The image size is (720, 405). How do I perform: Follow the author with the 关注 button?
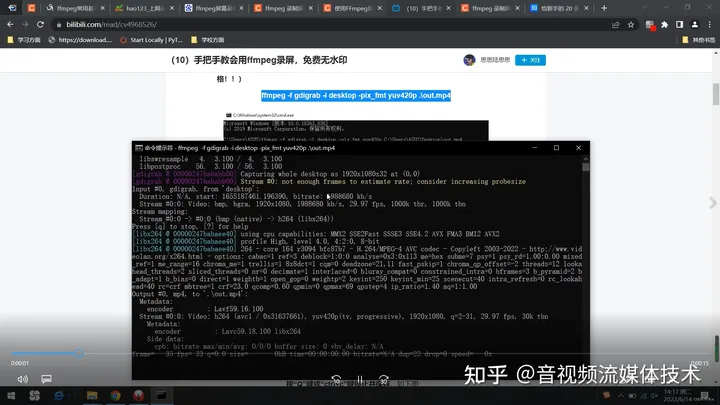(530, 60)
